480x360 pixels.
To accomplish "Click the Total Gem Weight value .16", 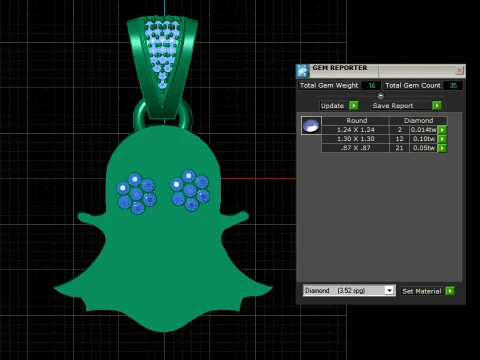I will [x=371, y=86].
